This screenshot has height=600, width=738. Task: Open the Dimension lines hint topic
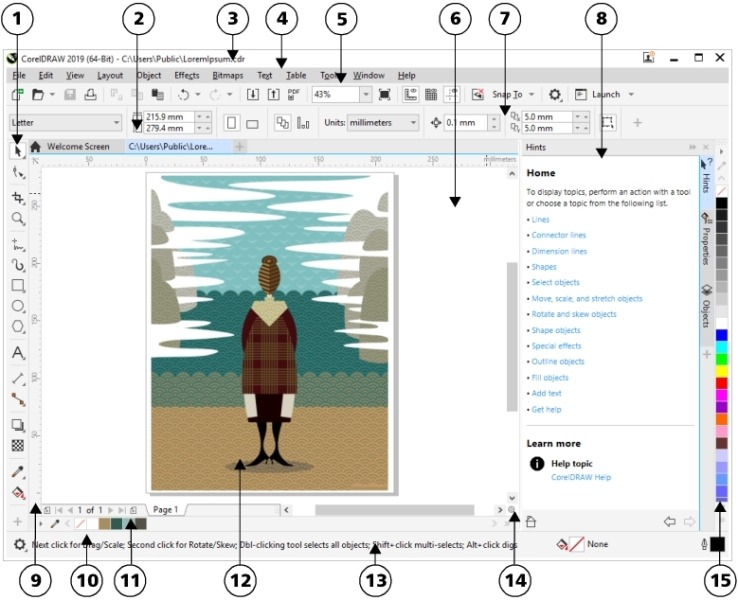click(559, 251)
